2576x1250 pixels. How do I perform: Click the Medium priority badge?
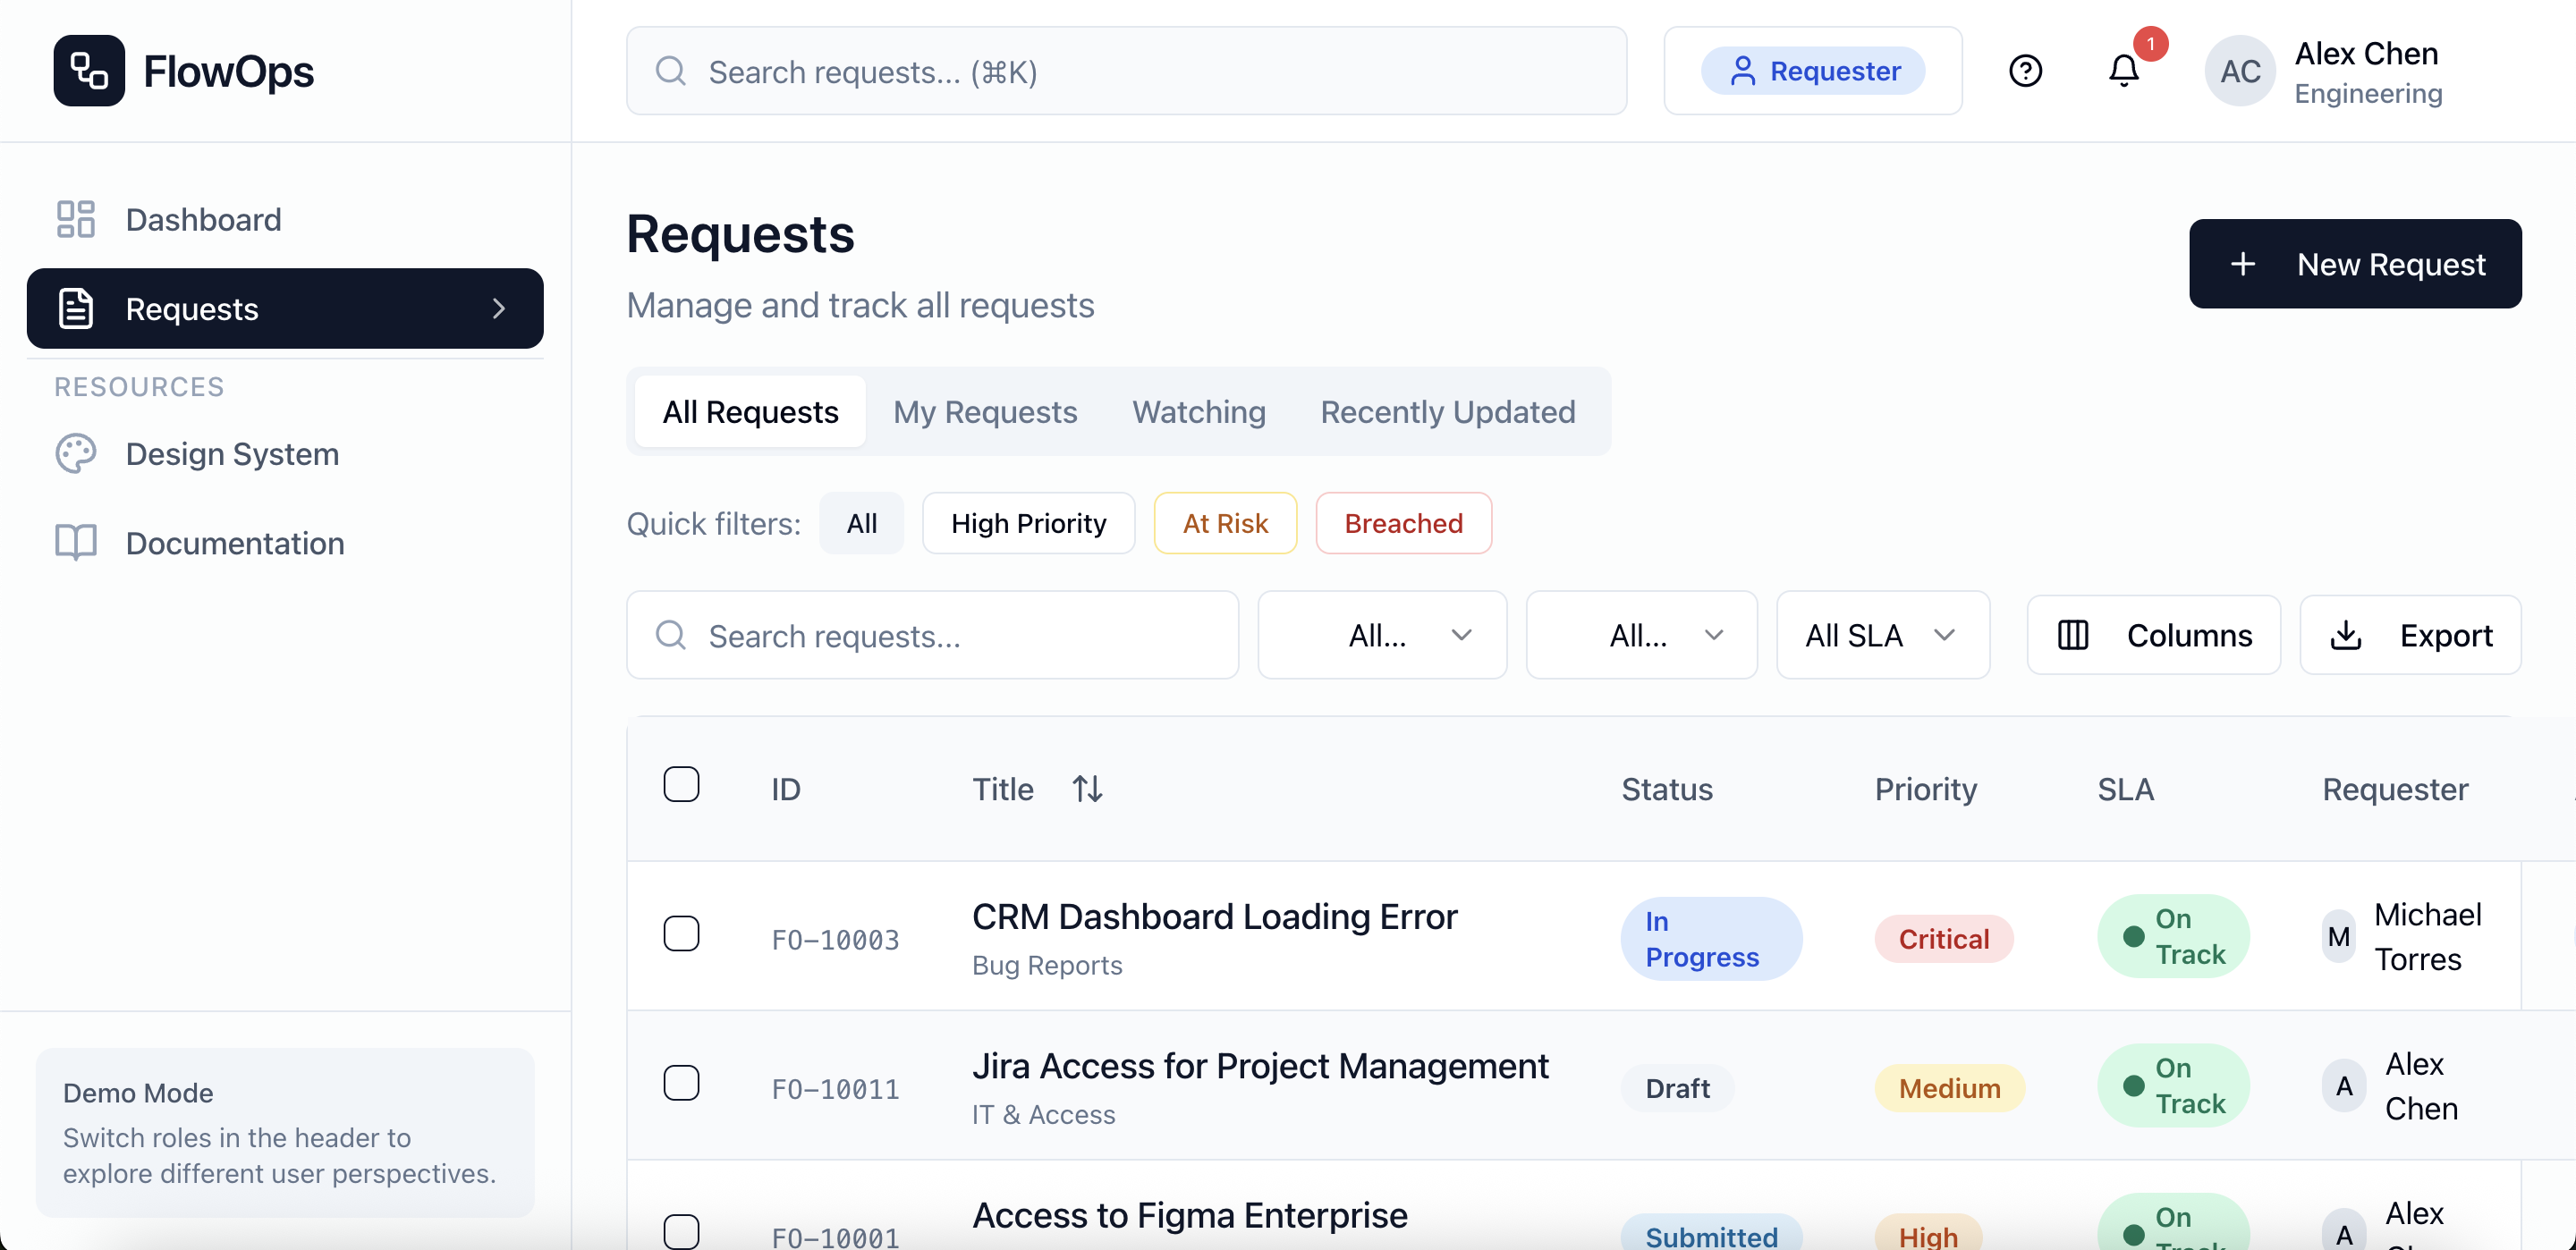pyautogui.click(x=1949, y=1087)
